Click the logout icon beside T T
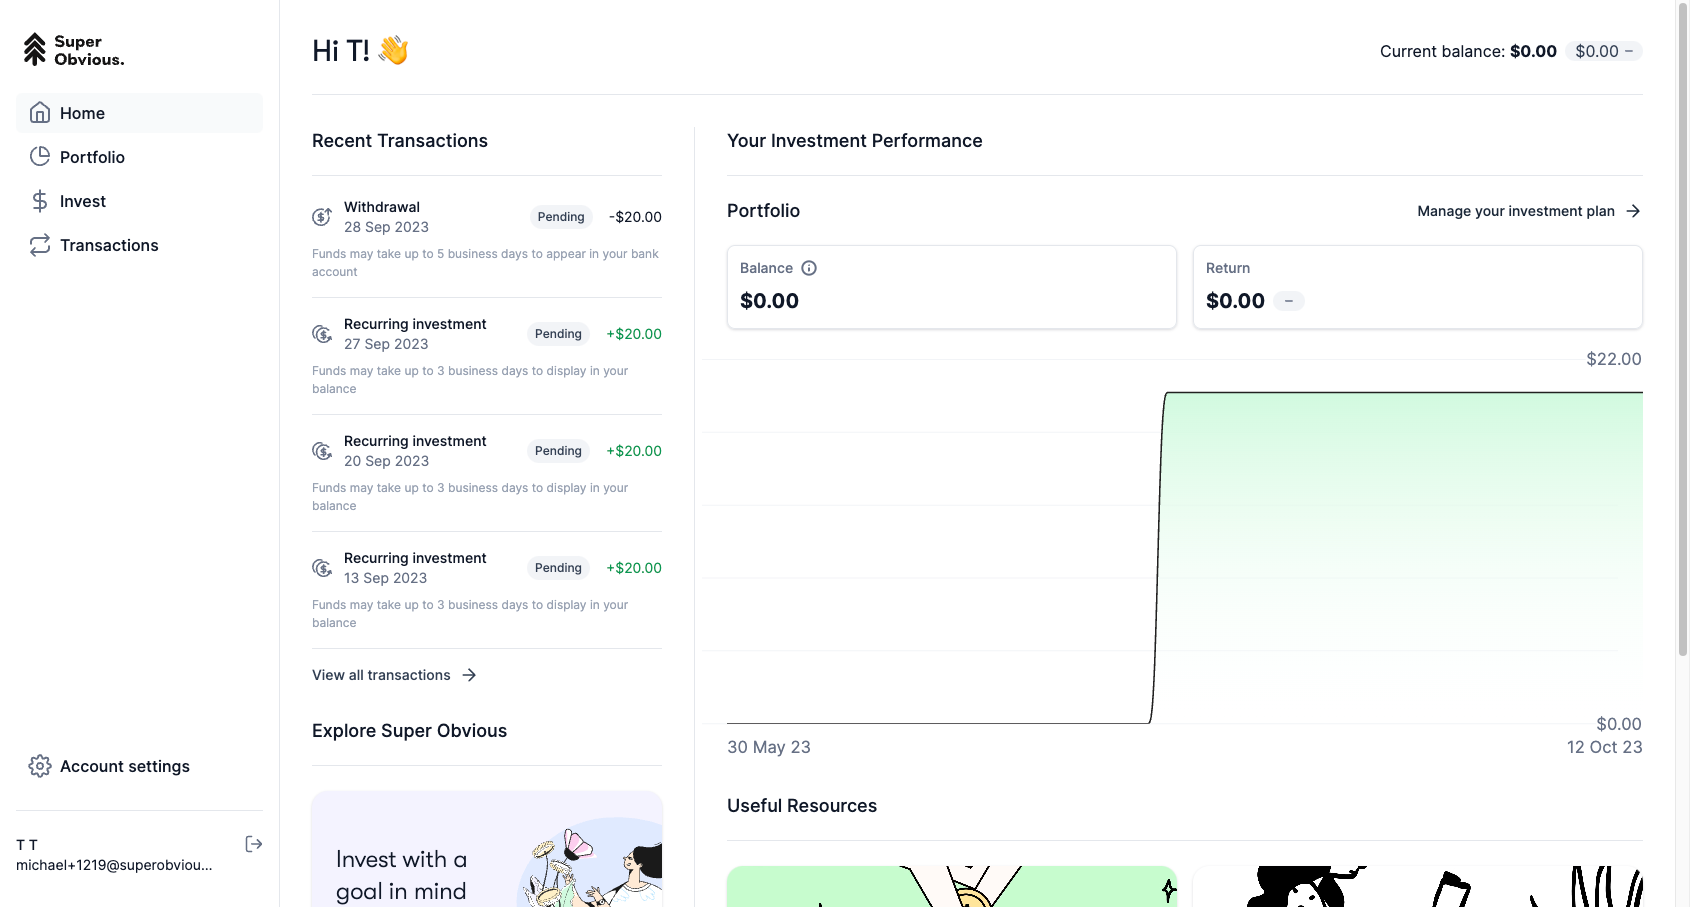 pos(254,844)
